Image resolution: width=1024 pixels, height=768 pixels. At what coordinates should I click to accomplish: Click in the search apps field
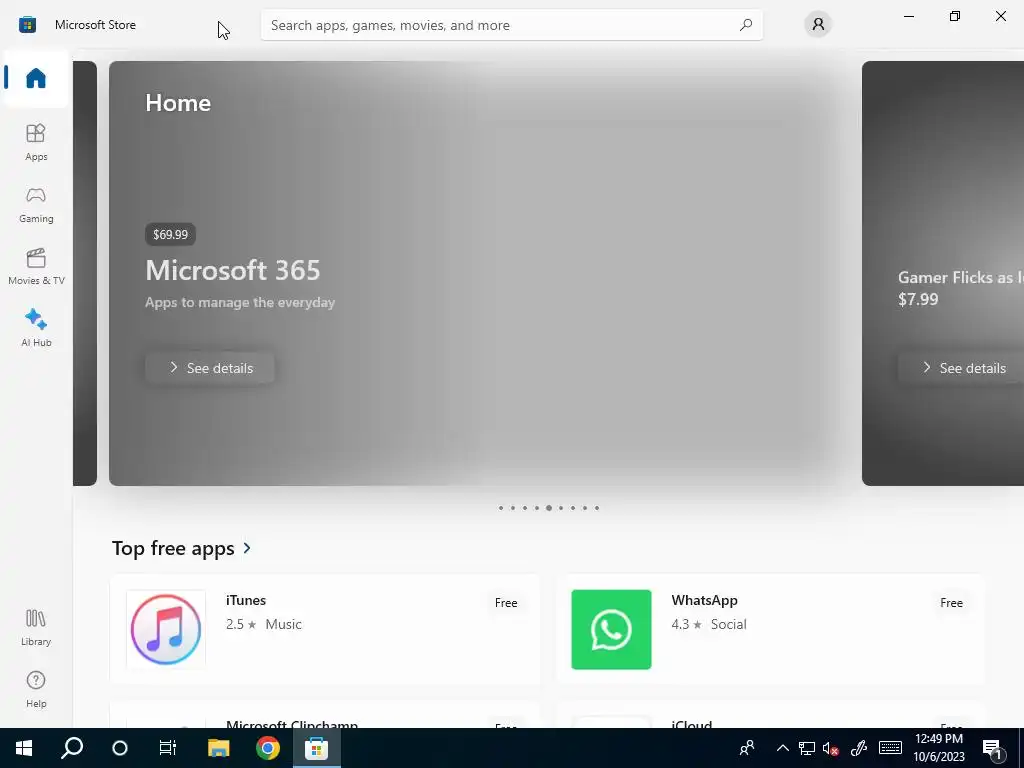click(511, 25)
